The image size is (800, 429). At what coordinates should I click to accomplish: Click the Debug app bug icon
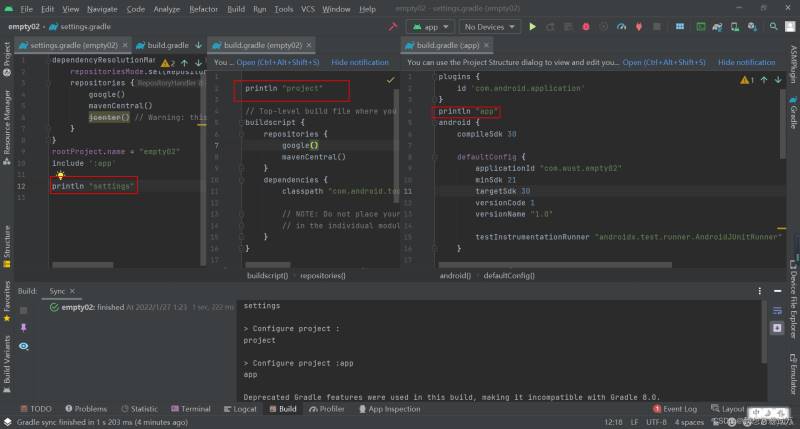point(586,27)
